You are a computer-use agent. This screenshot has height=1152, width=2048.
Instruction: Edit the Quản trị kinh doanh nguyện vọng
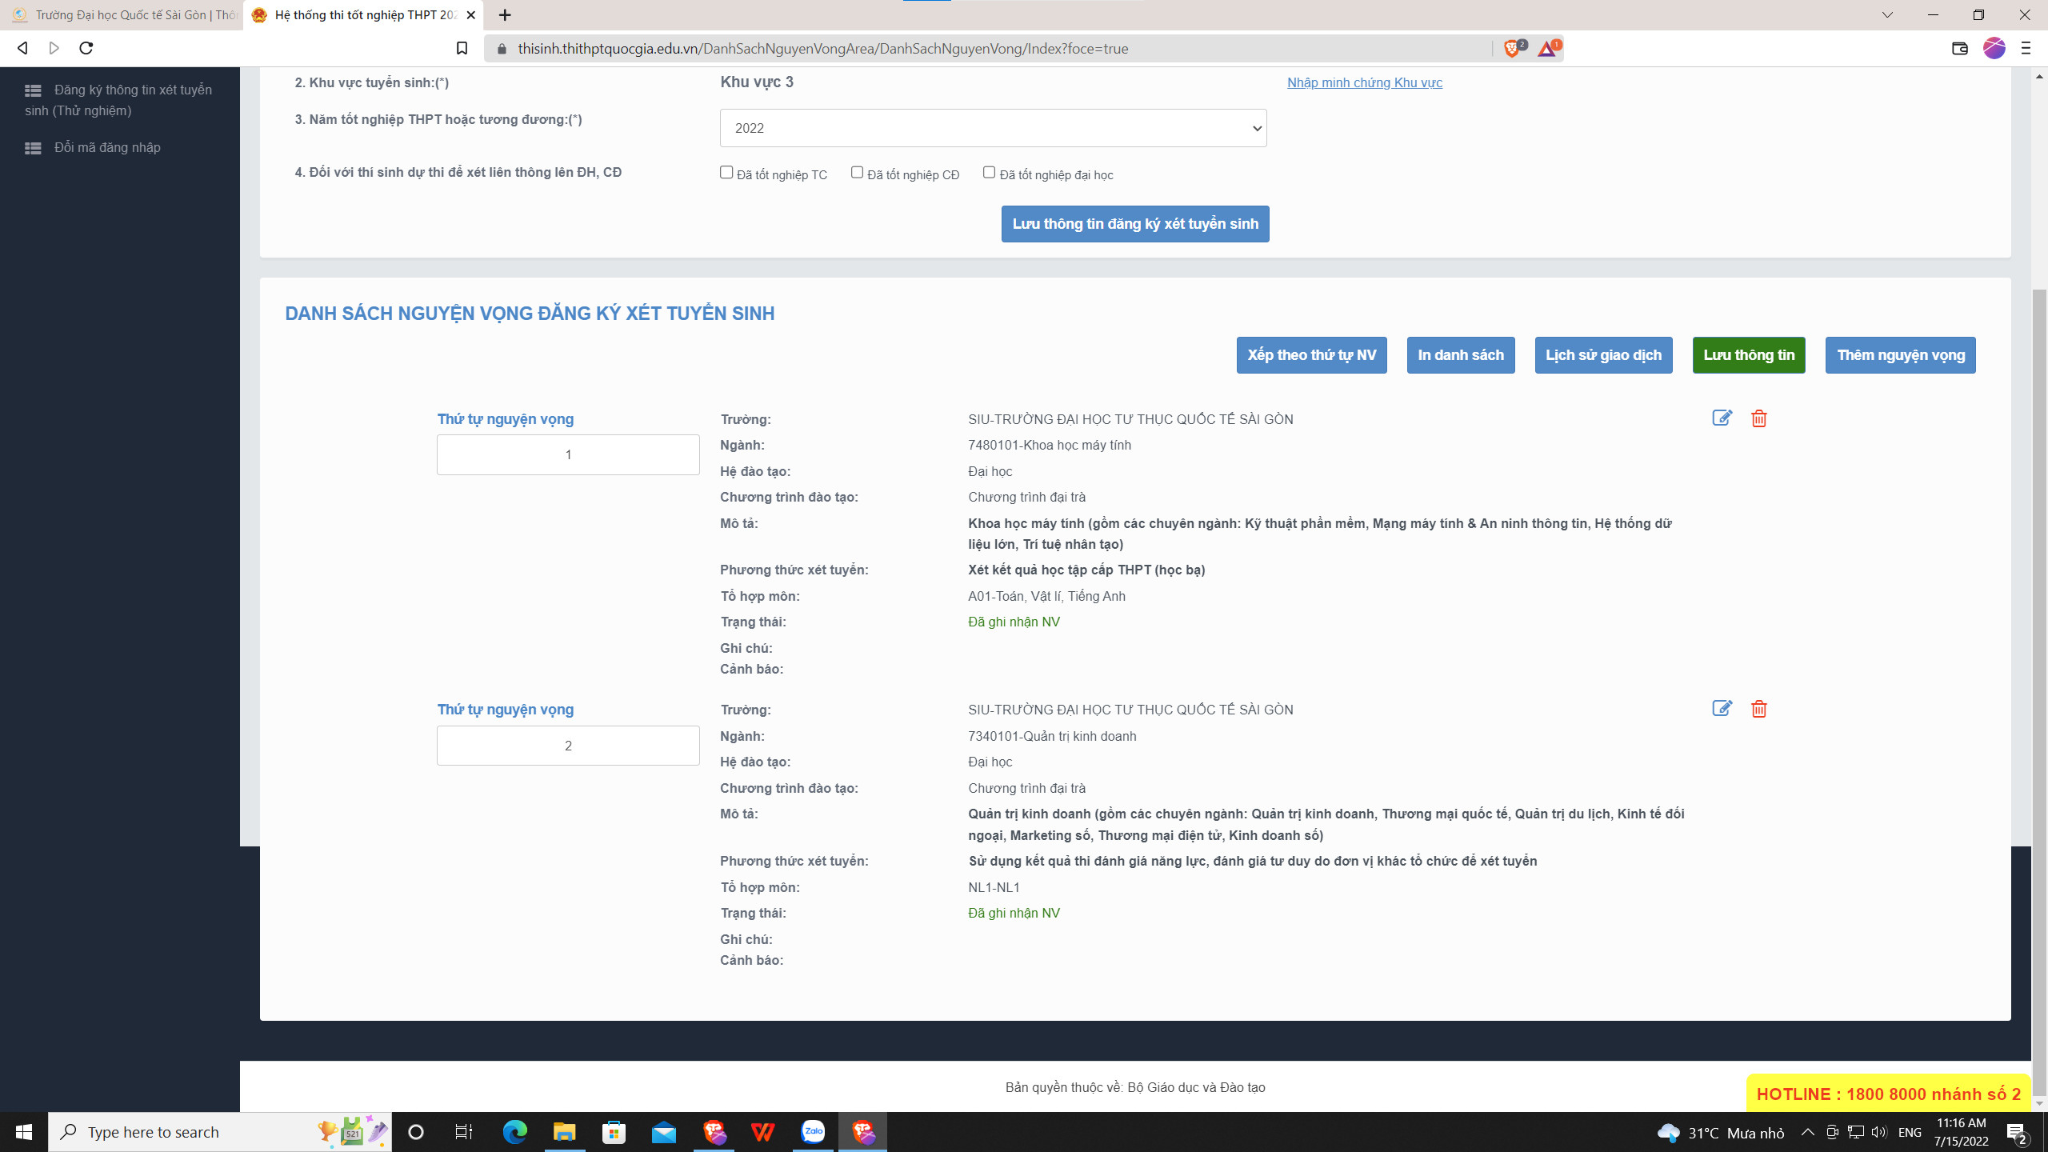coord(1721,709)
